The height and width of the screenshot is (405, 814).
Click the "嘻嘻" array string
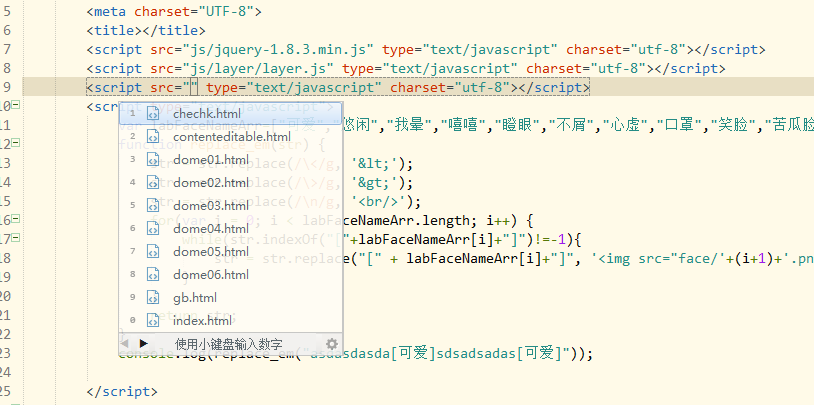[x=465, y=125]
